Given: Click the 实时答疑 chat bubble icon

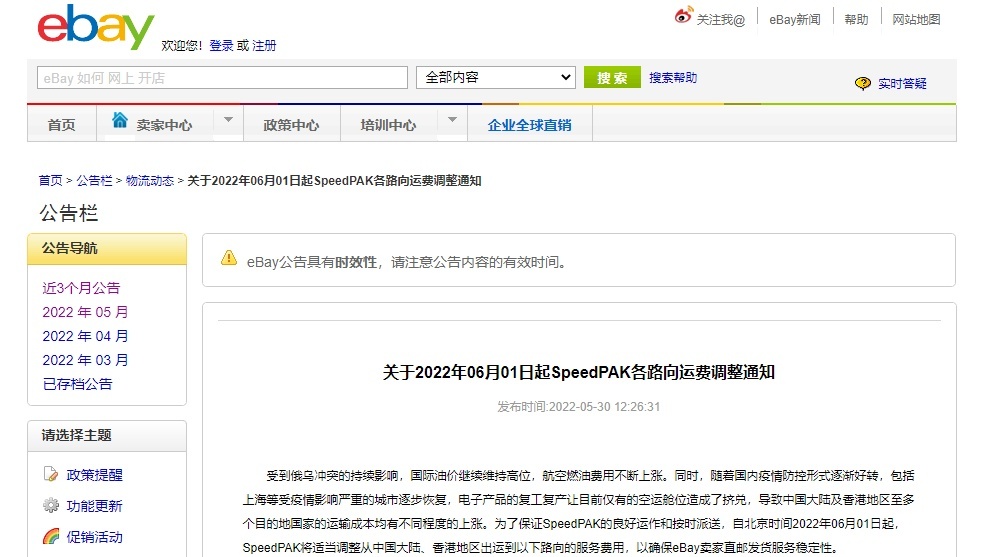Looking at the screenshot, I should pos(863,84).
